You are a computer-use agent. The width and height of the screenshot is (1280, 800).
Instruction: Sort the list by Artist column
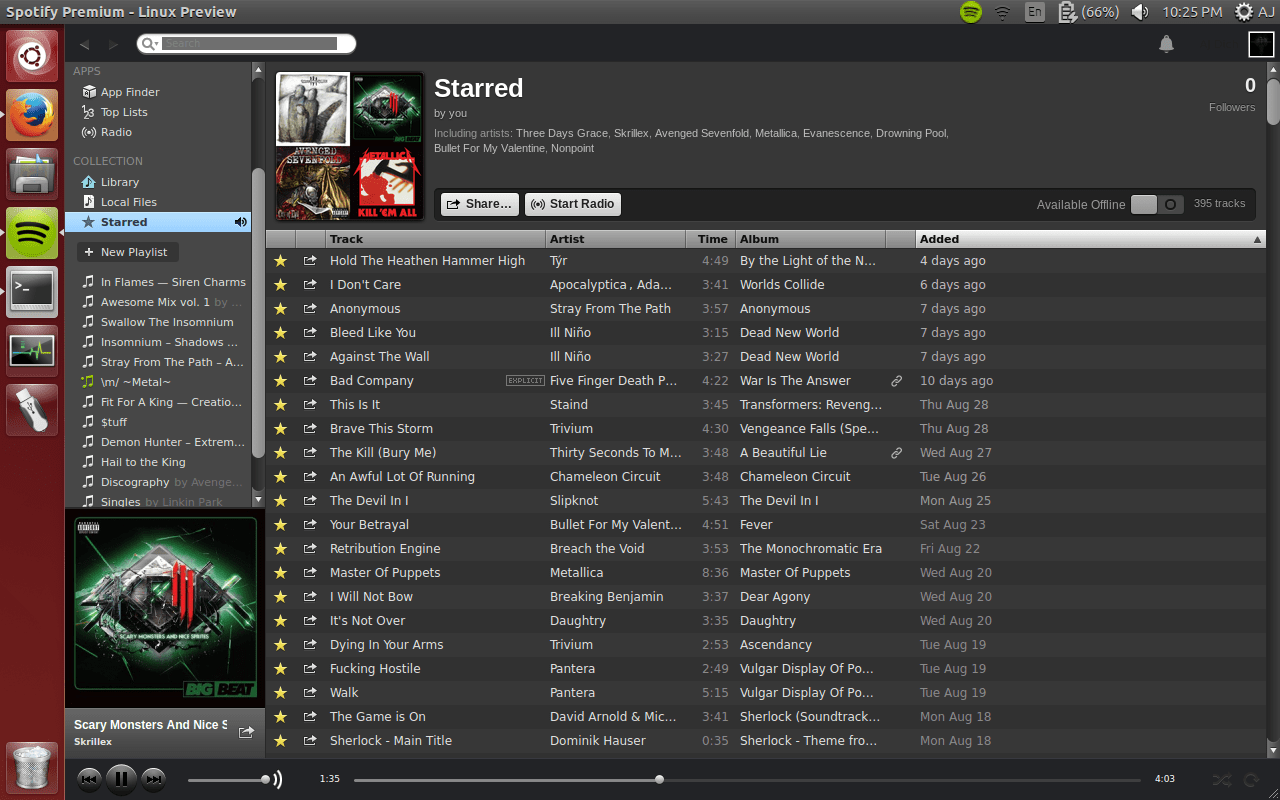(x=616, y=239)
